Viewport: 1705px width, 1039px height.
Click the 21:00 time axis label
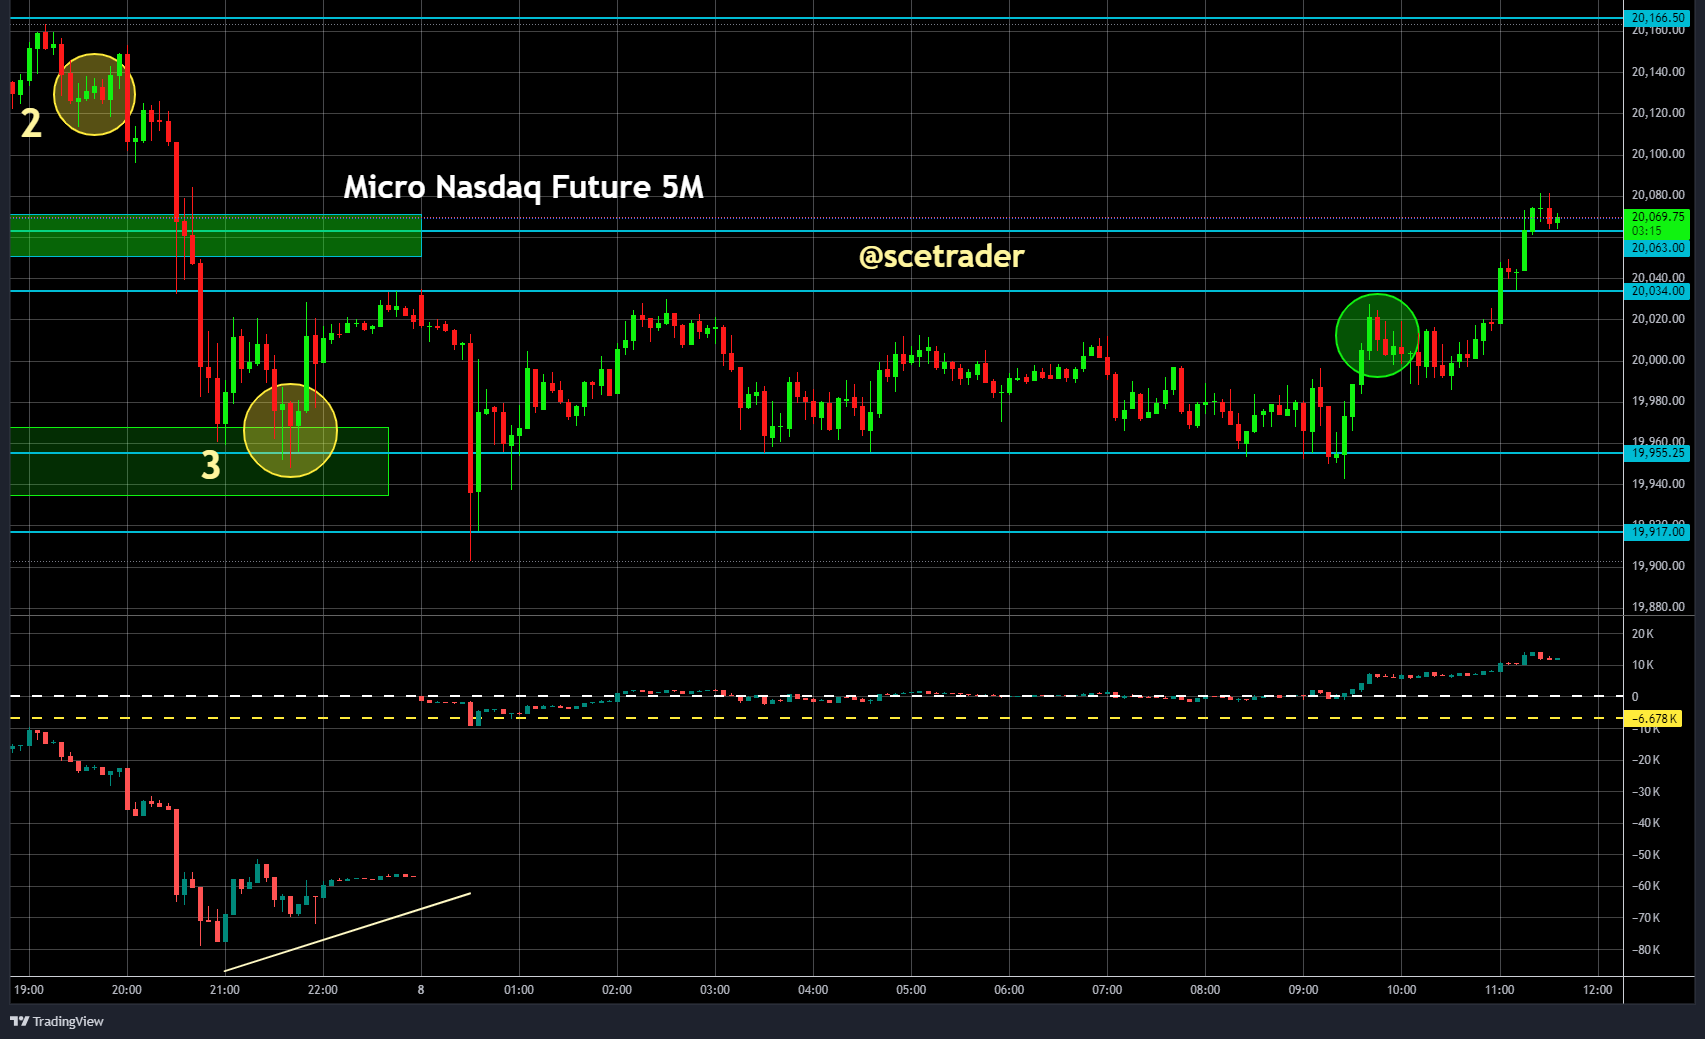coord(225,990)
